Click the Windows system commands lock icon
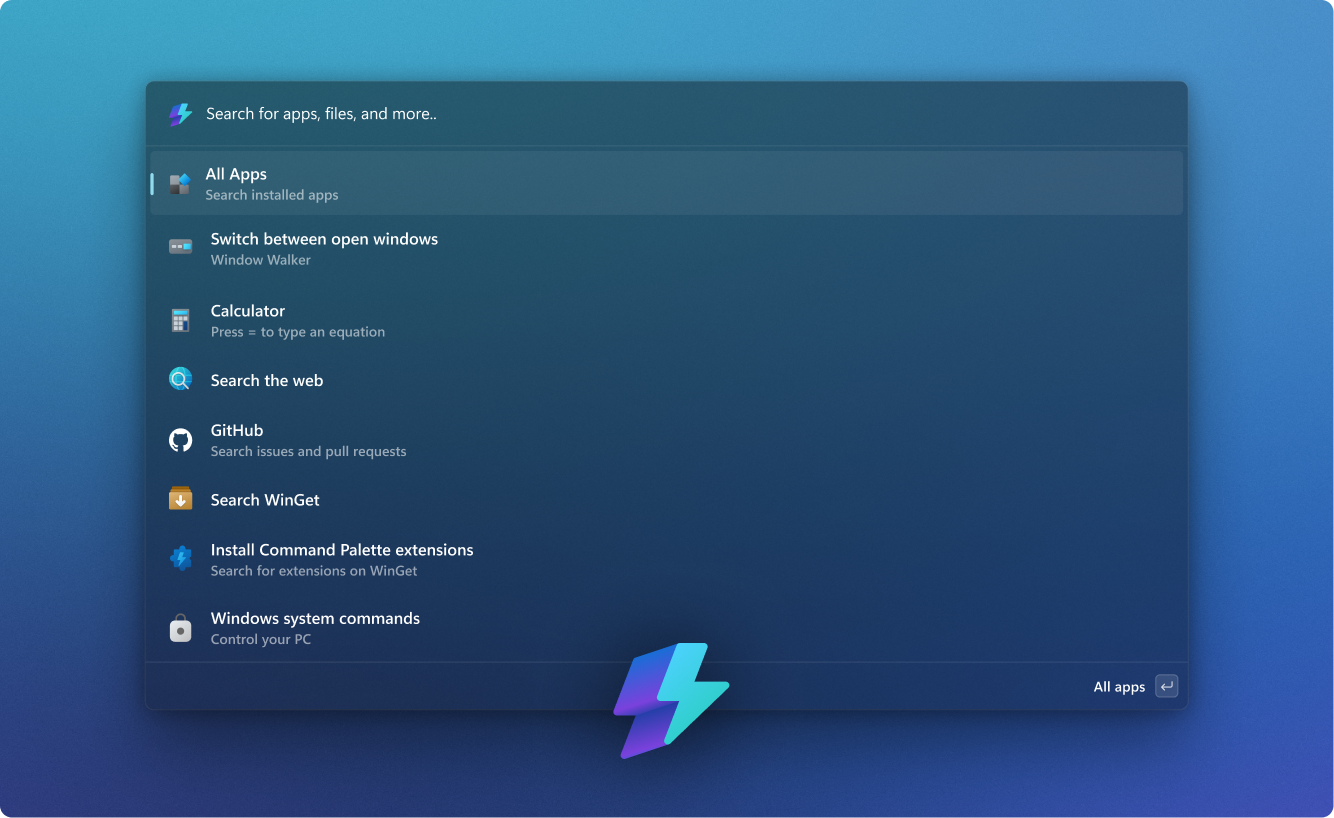The width and height of the screenshot is (1334, 818). point(180,628)
